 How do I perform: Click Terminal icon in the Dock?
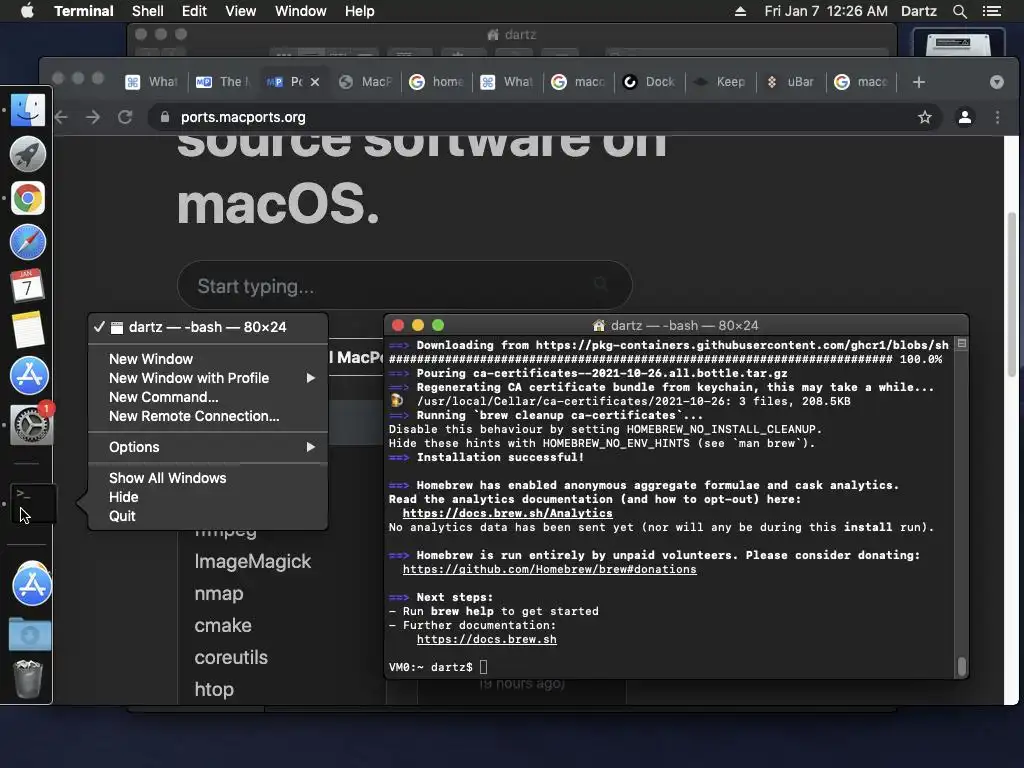click(32, 504)
